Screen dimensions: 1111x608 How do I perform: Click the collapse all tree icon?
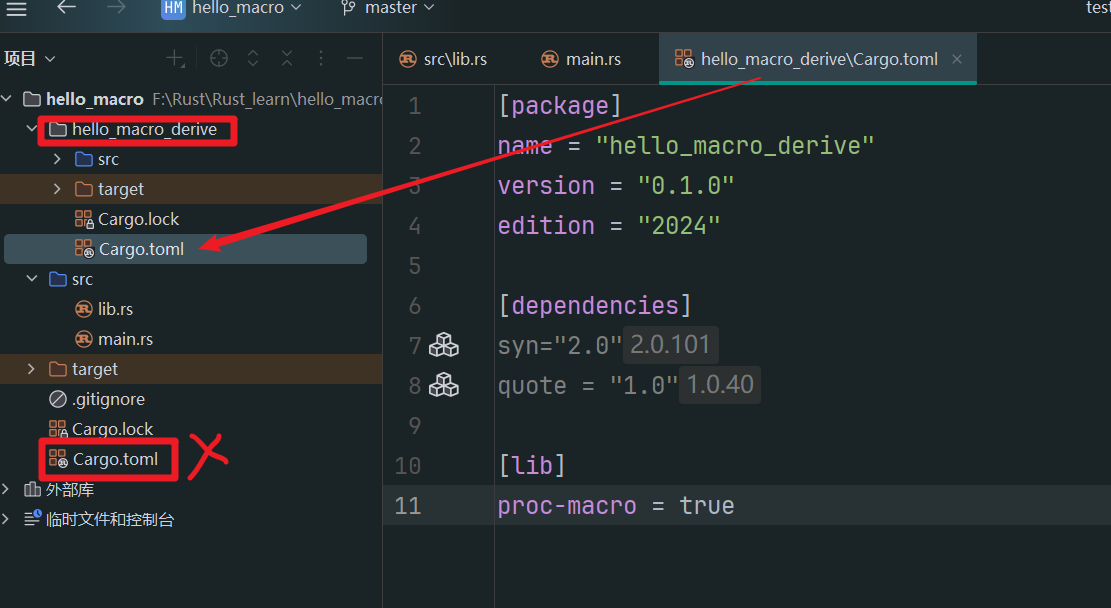(x=287, y=59)
